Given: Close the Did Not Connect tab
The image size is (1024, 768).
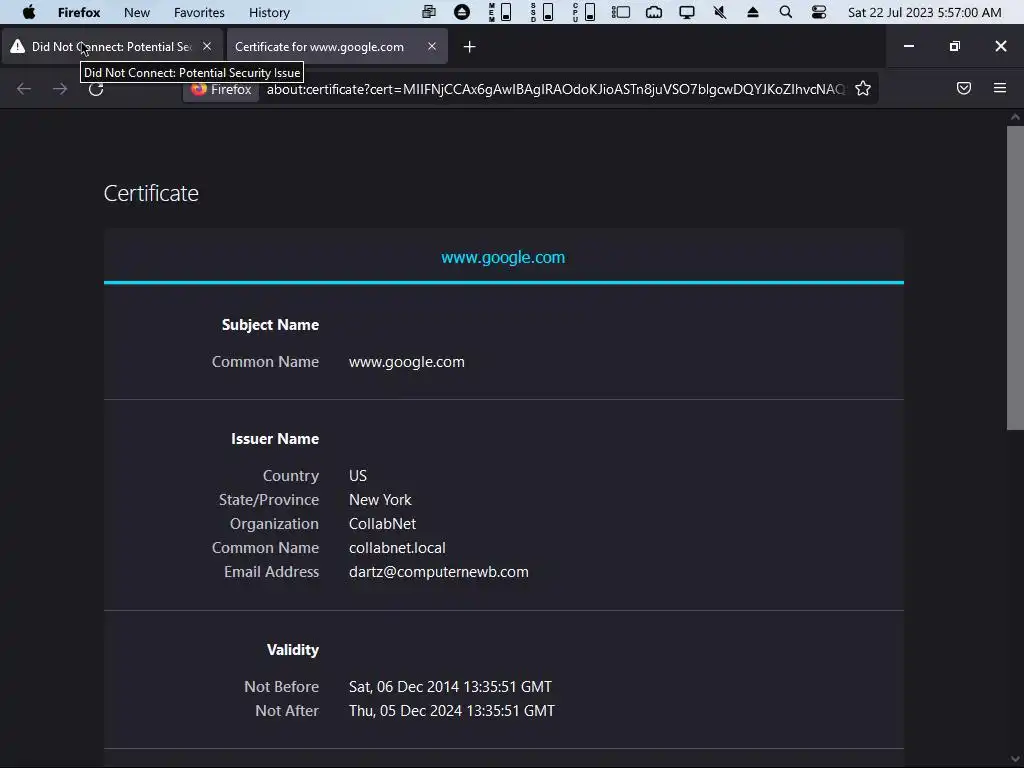Looking at the screenshot, I should pos(207,46).
